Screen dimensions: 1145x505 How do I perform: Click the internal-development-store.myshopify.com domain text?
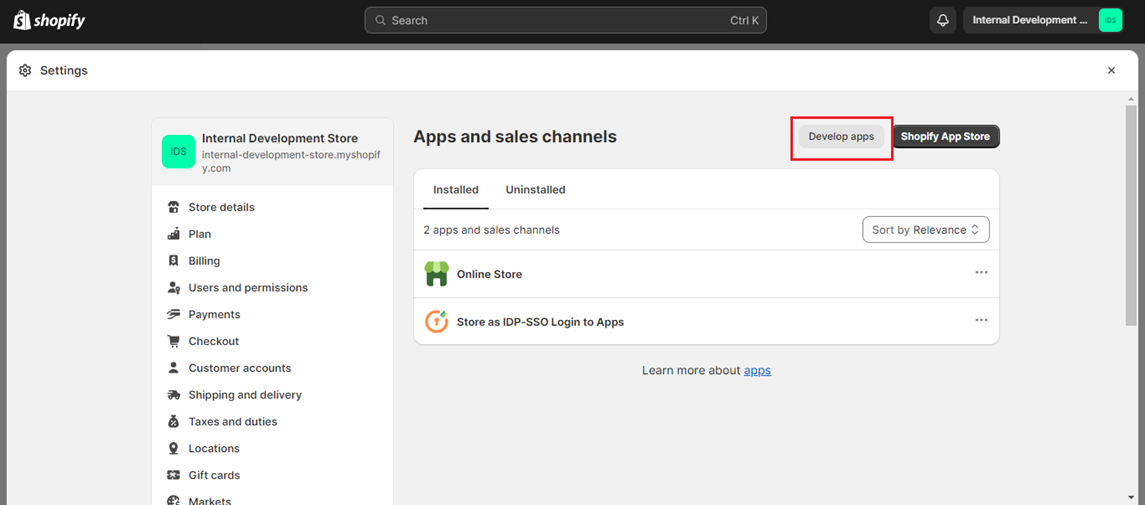click(293, 161)
